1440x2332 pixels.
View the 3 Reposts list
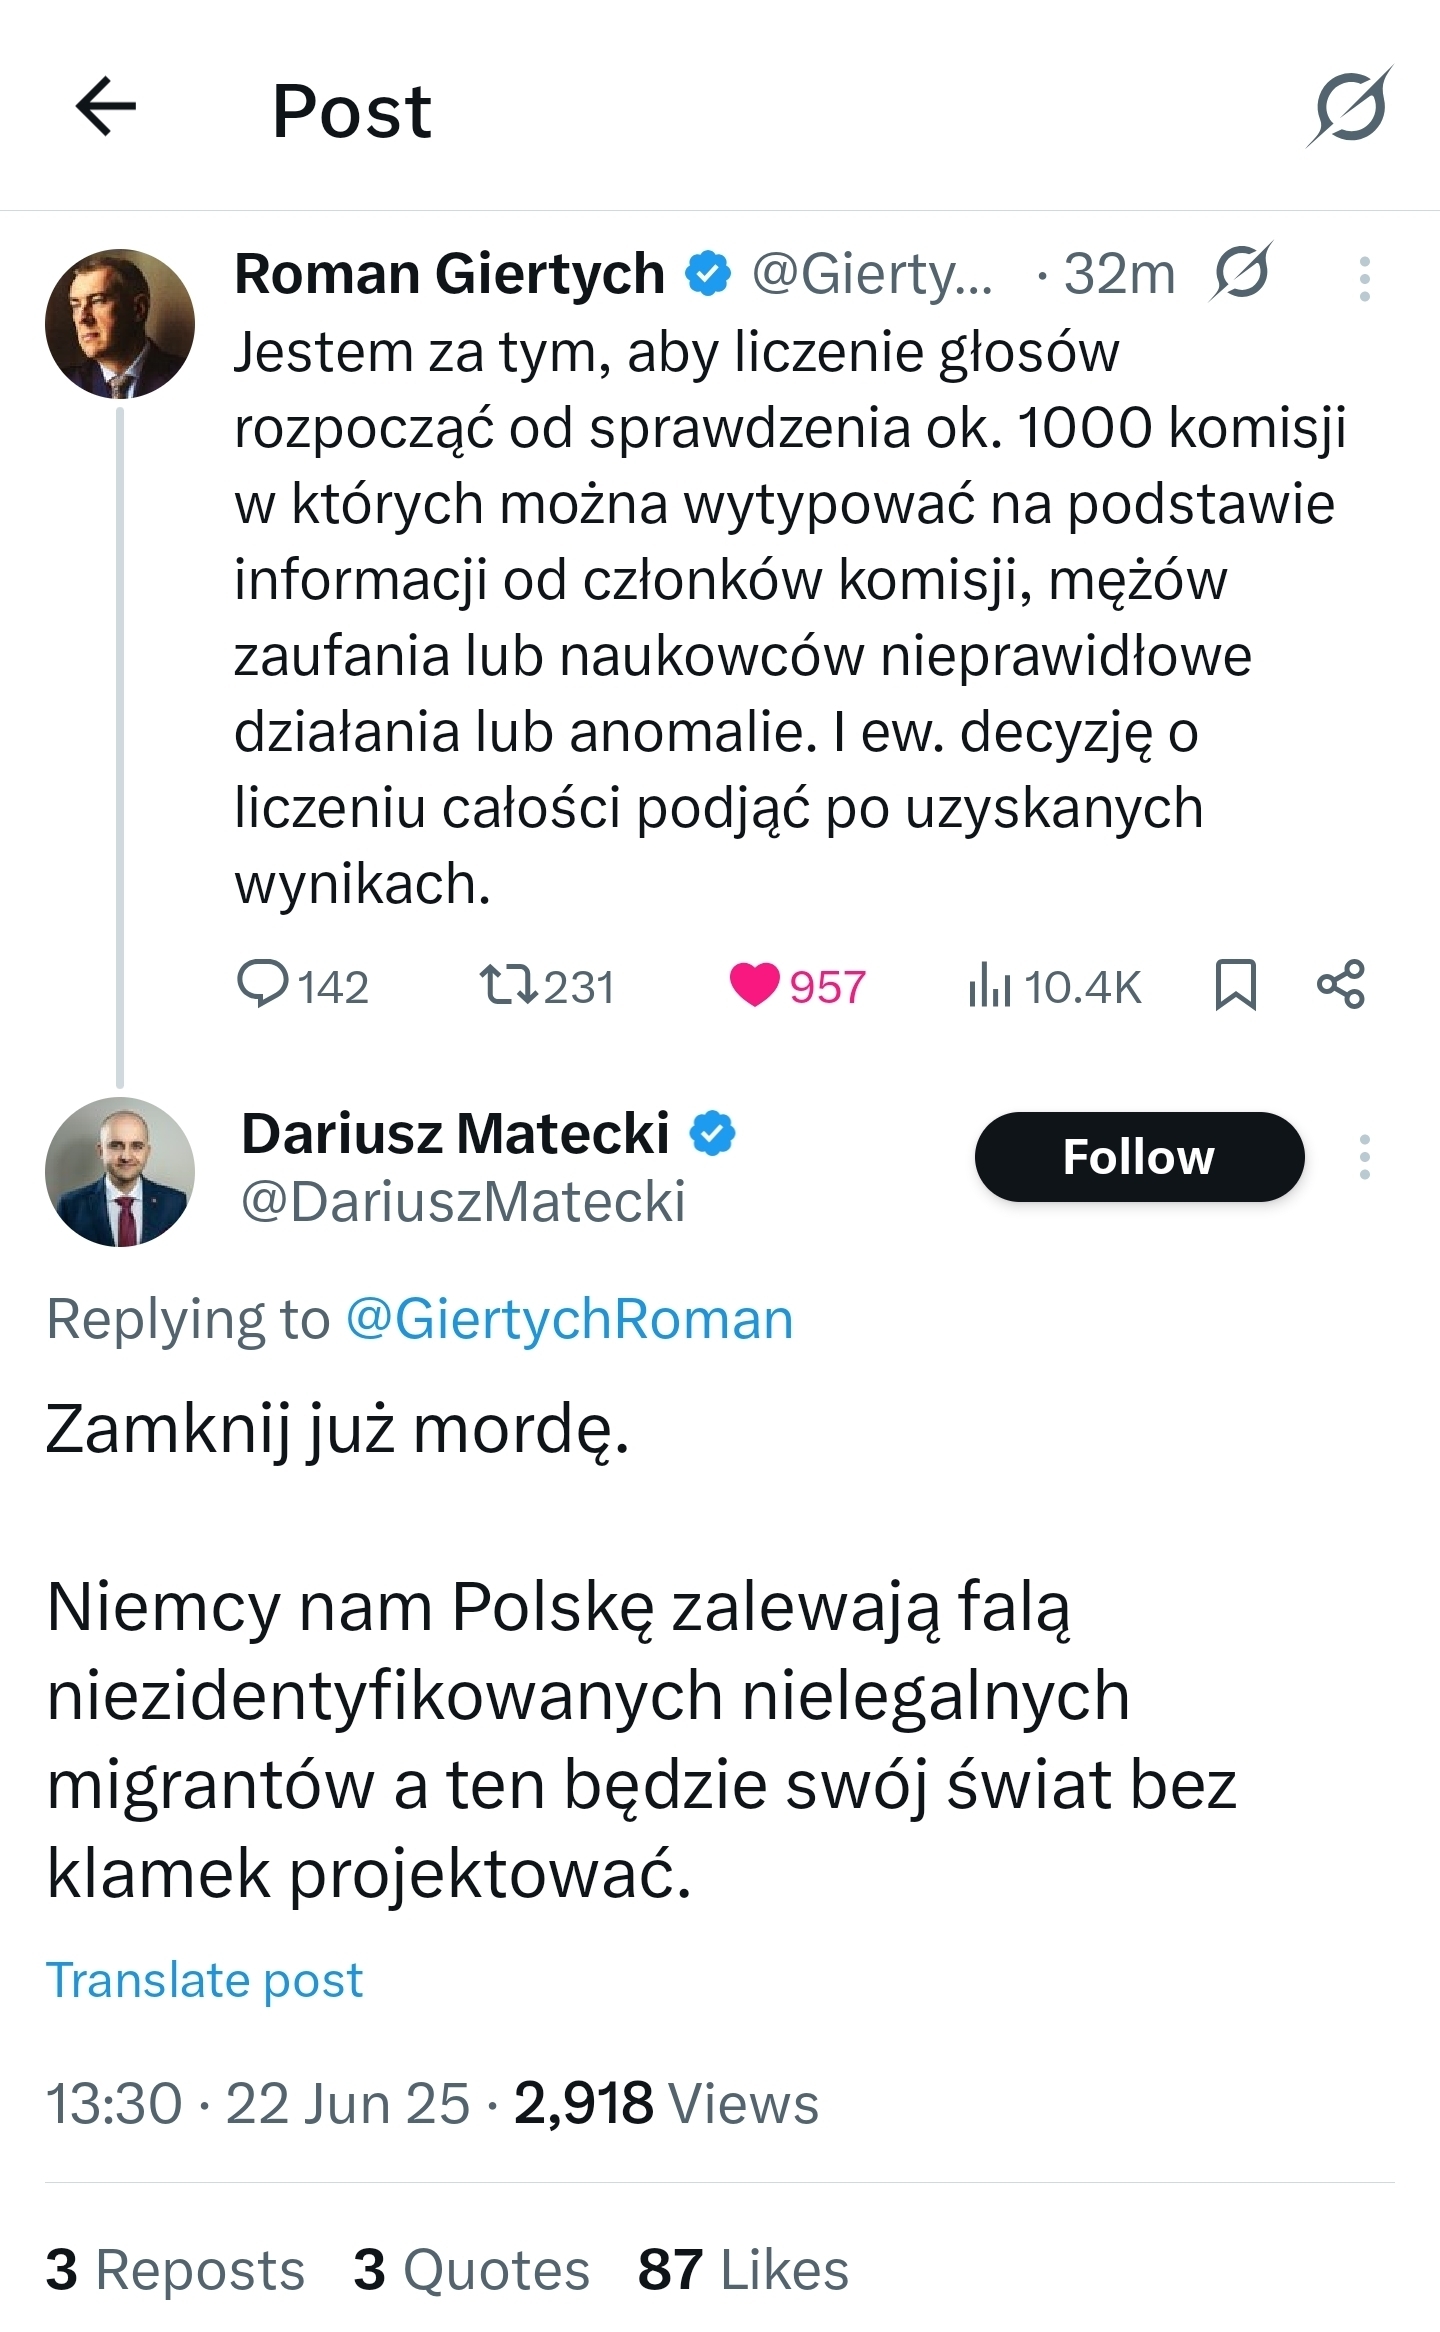point(175,2269)
